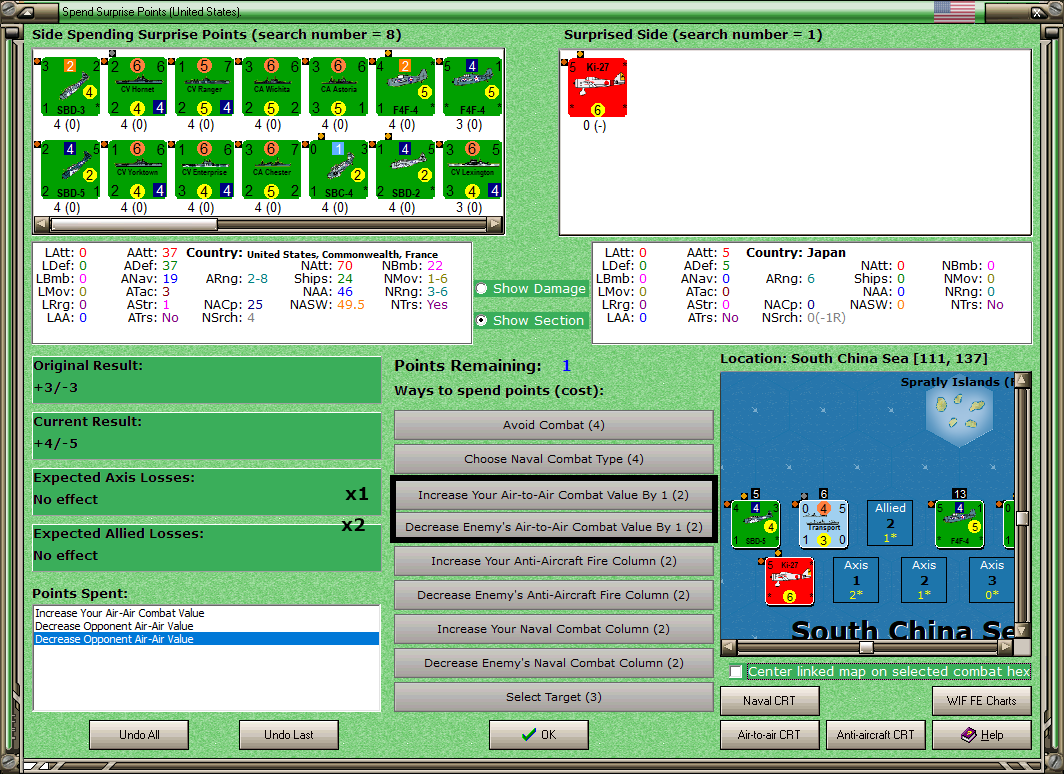
Task: Click the window system menu icon top-left
Action: click(26, 12)
